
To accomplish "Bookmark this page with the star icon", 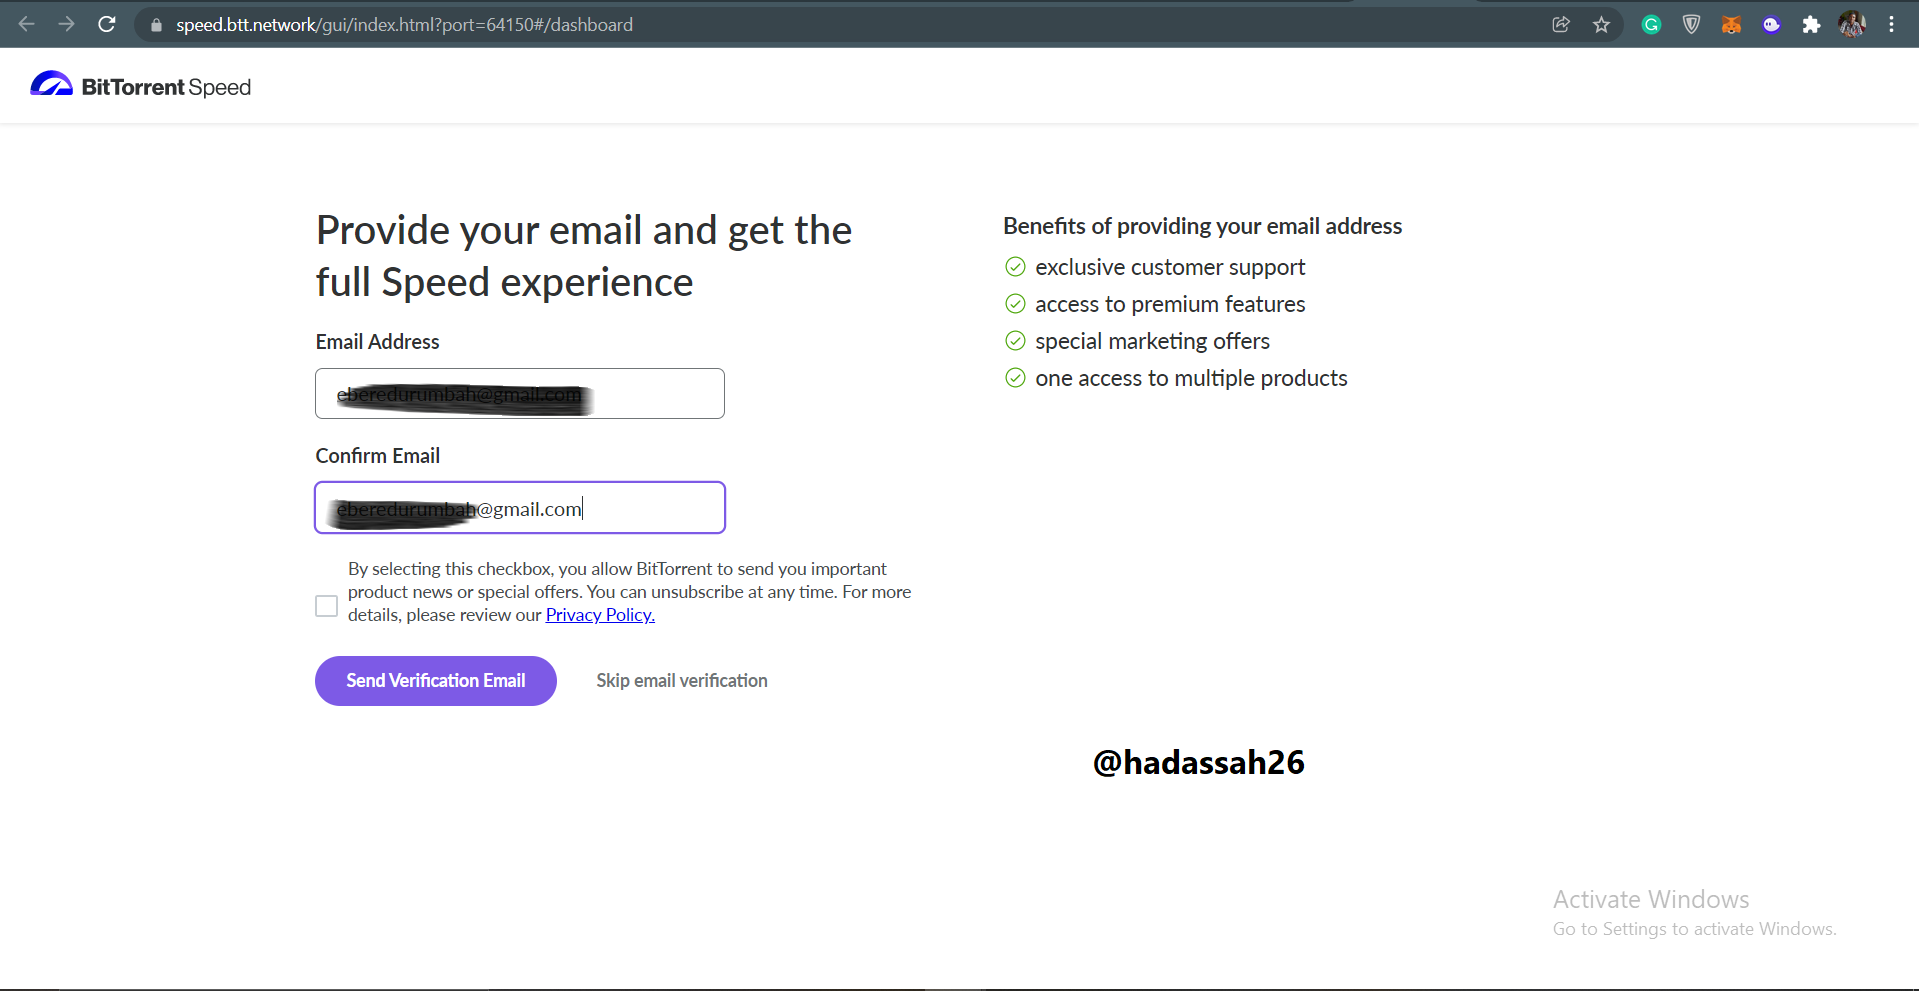I will (x=1601, y=25).
